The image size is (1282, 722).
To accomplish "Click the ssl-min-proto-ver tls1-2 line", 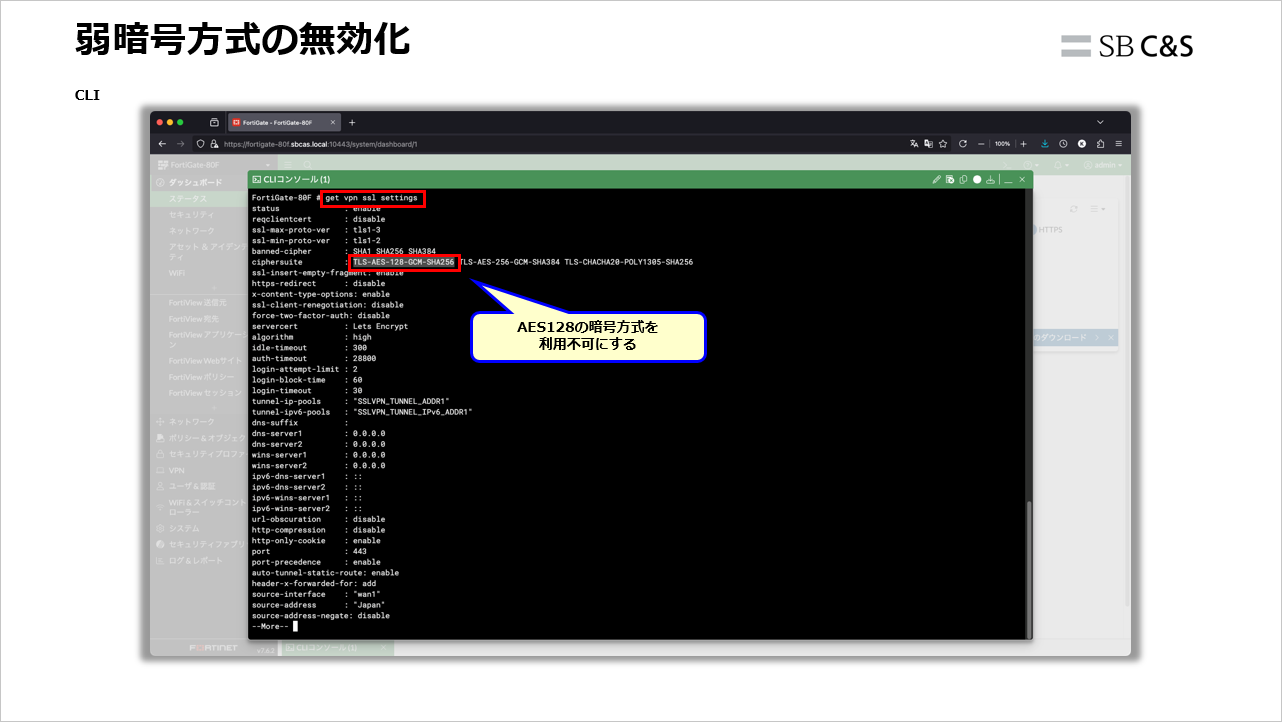I will pos(318,241).
